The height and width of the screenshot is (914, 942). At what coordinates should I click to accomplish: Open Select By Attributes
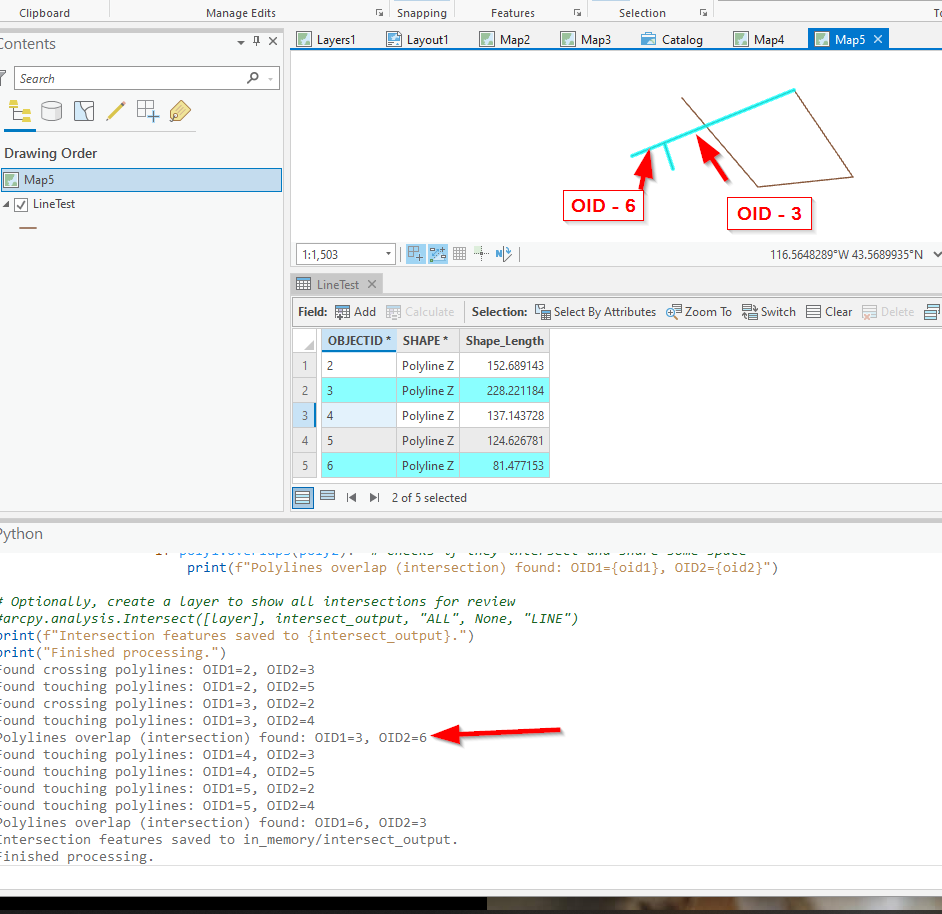[595, 312]
